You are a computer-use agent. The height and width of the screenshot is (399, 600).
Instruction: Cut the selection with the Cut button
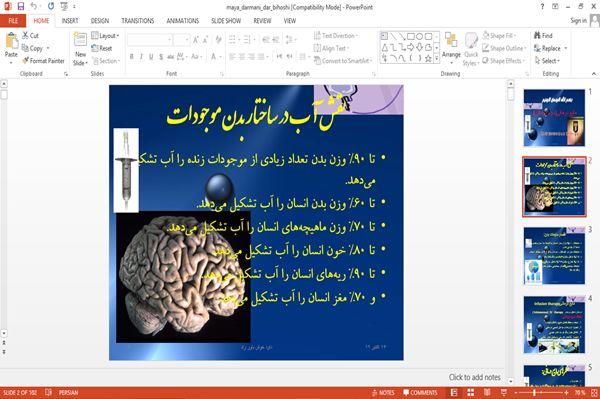pyautogui.click(x=30, y=36)
